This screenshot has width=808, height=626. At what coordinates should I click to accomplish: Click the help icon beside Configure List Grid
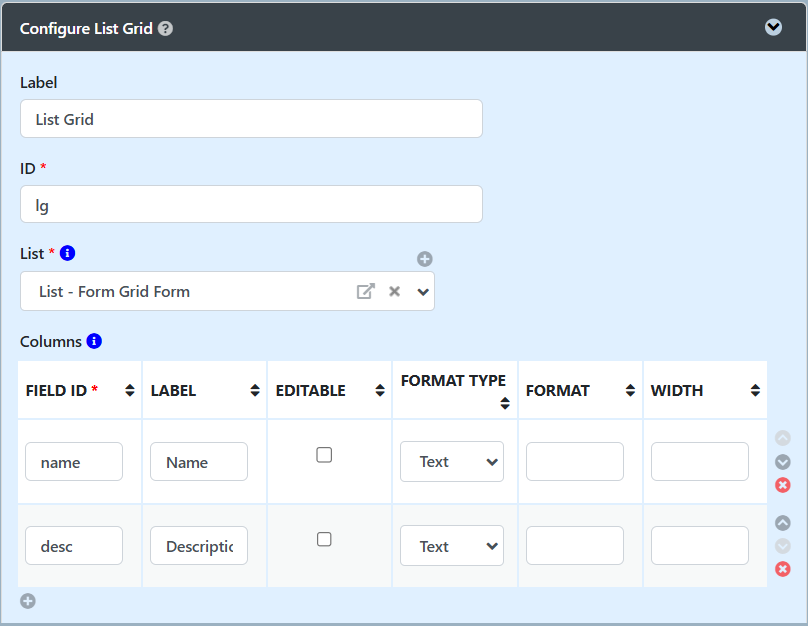click(x=165, y=28)
